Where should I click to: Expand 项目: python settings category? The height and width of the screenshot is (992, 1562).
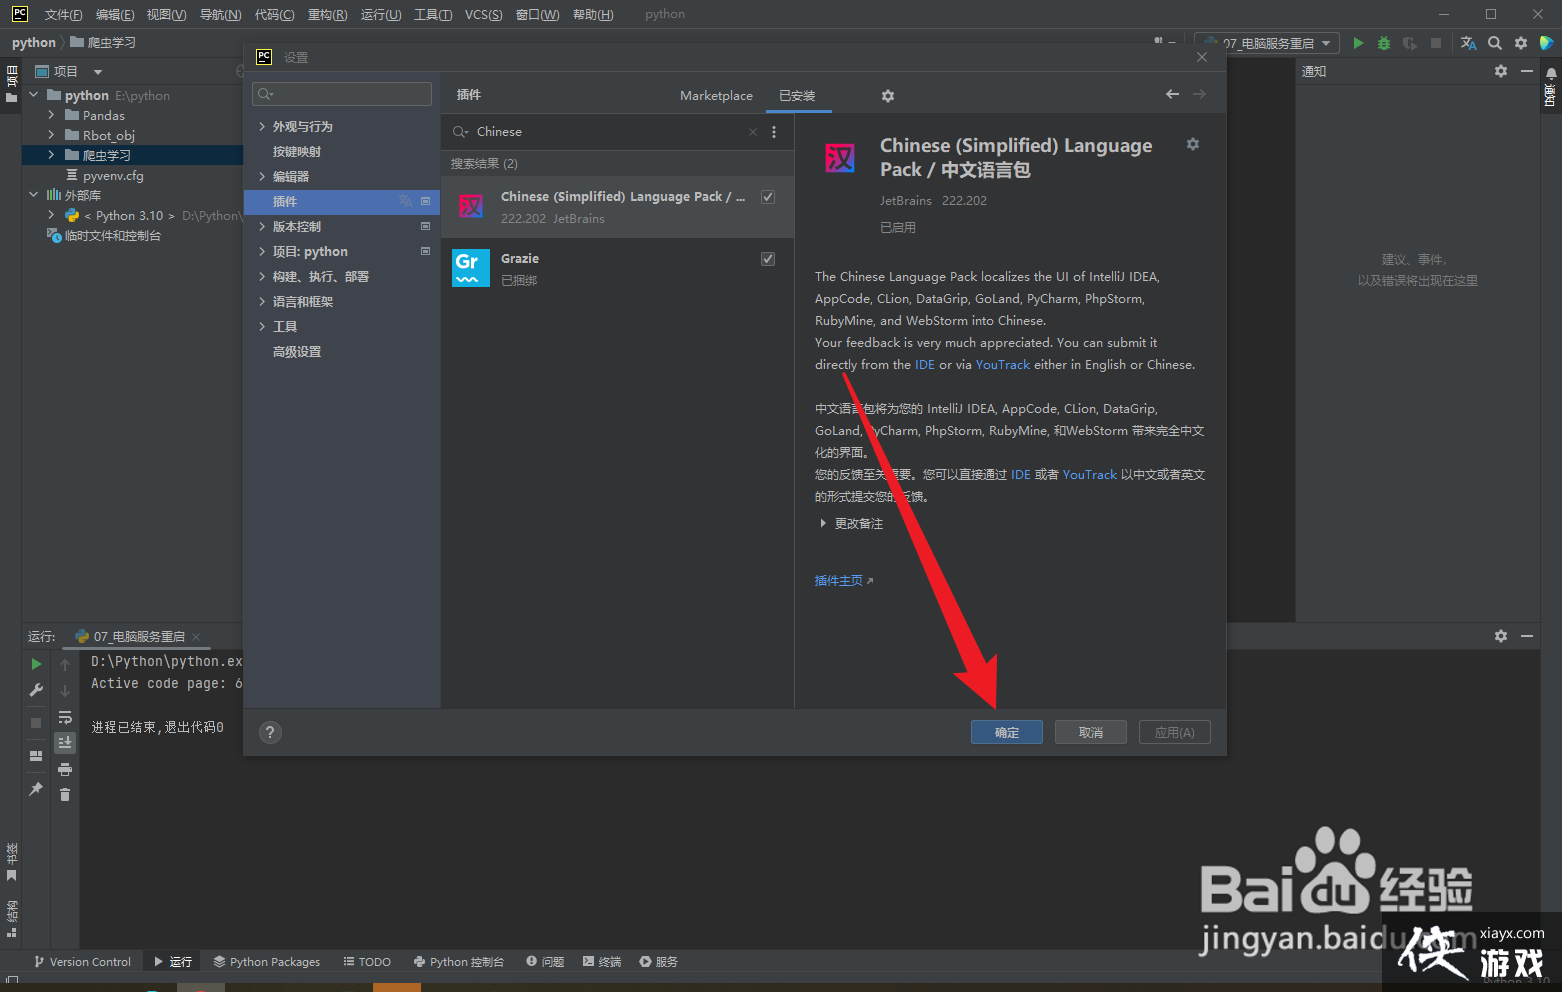tap(262, 251)
